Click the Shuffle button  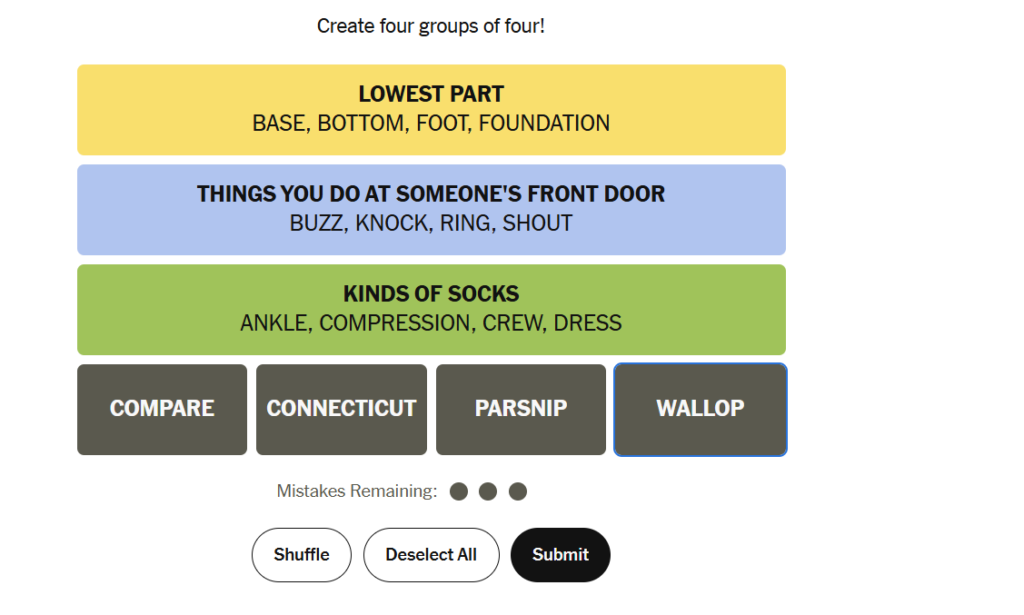click(x=302, y=555)
